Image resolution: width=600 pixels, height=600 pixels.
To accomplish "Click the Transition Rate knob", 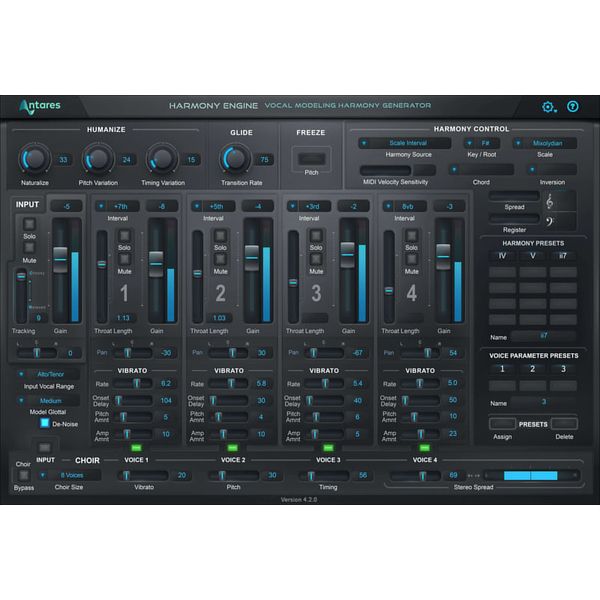I will pyautogui.click(x=235, y=158).
